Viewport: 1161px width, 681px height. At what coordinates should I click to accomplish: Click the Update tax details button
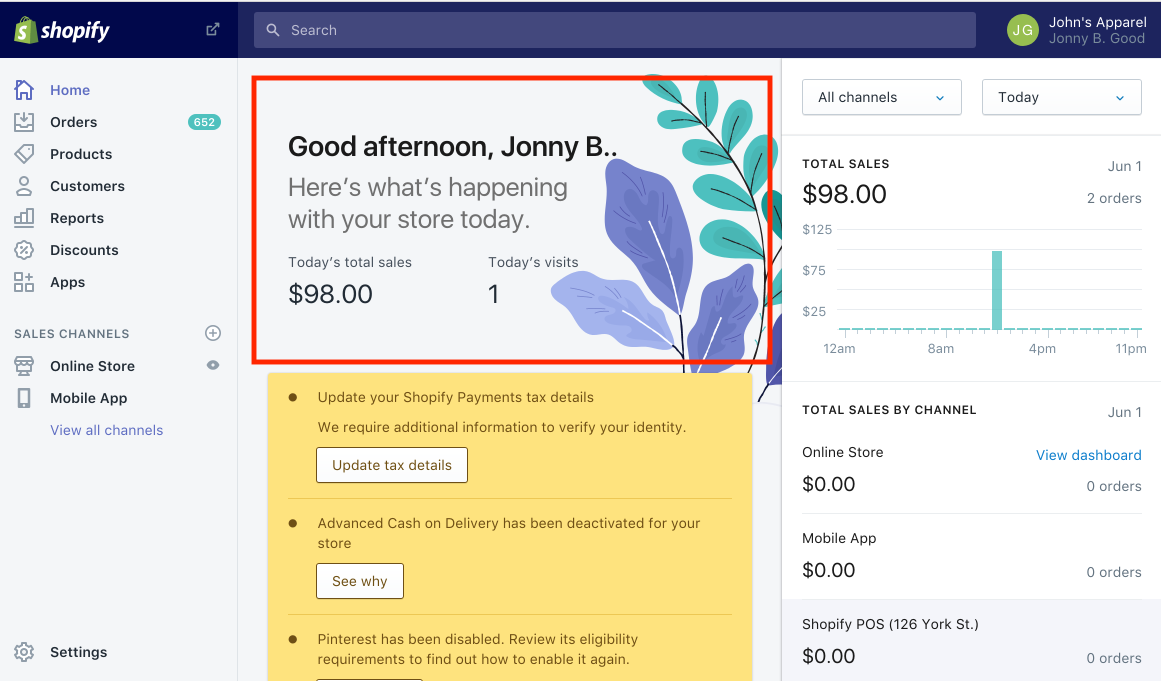coord(391,464)
